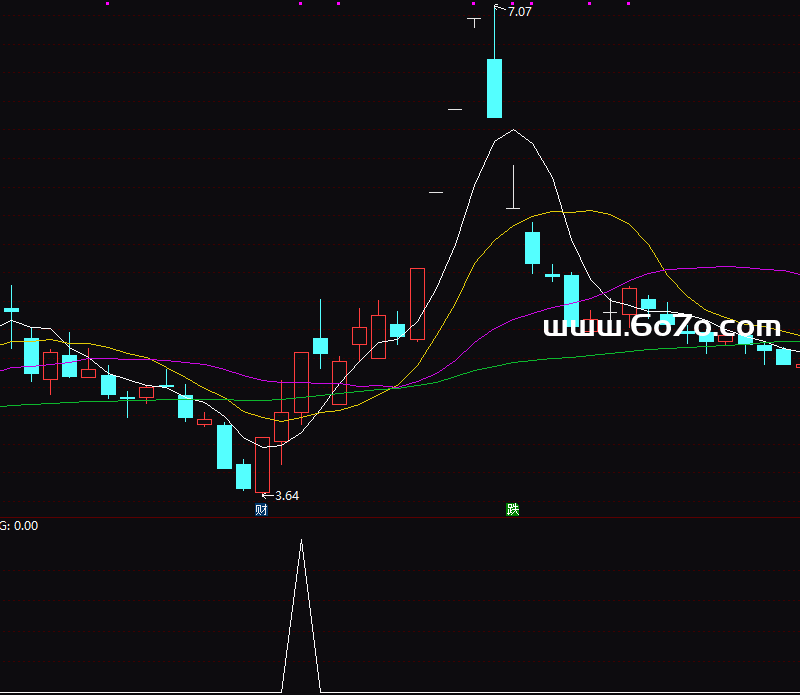Select the T-shaped bar left of the 7.07 candle
This screenshot has width=800, height=695.
(474, 20)
